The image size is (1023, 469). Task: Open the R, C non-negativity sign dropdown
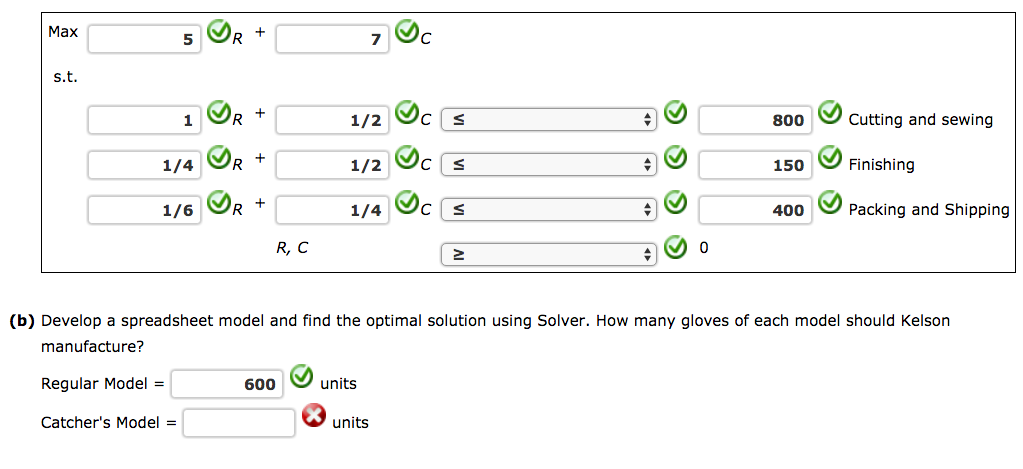(x=548, y=255)
